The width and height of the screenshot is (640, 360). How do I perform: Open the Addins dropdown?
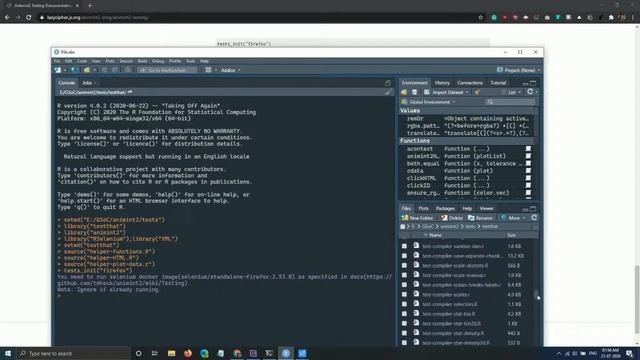[x=230, y=70]
